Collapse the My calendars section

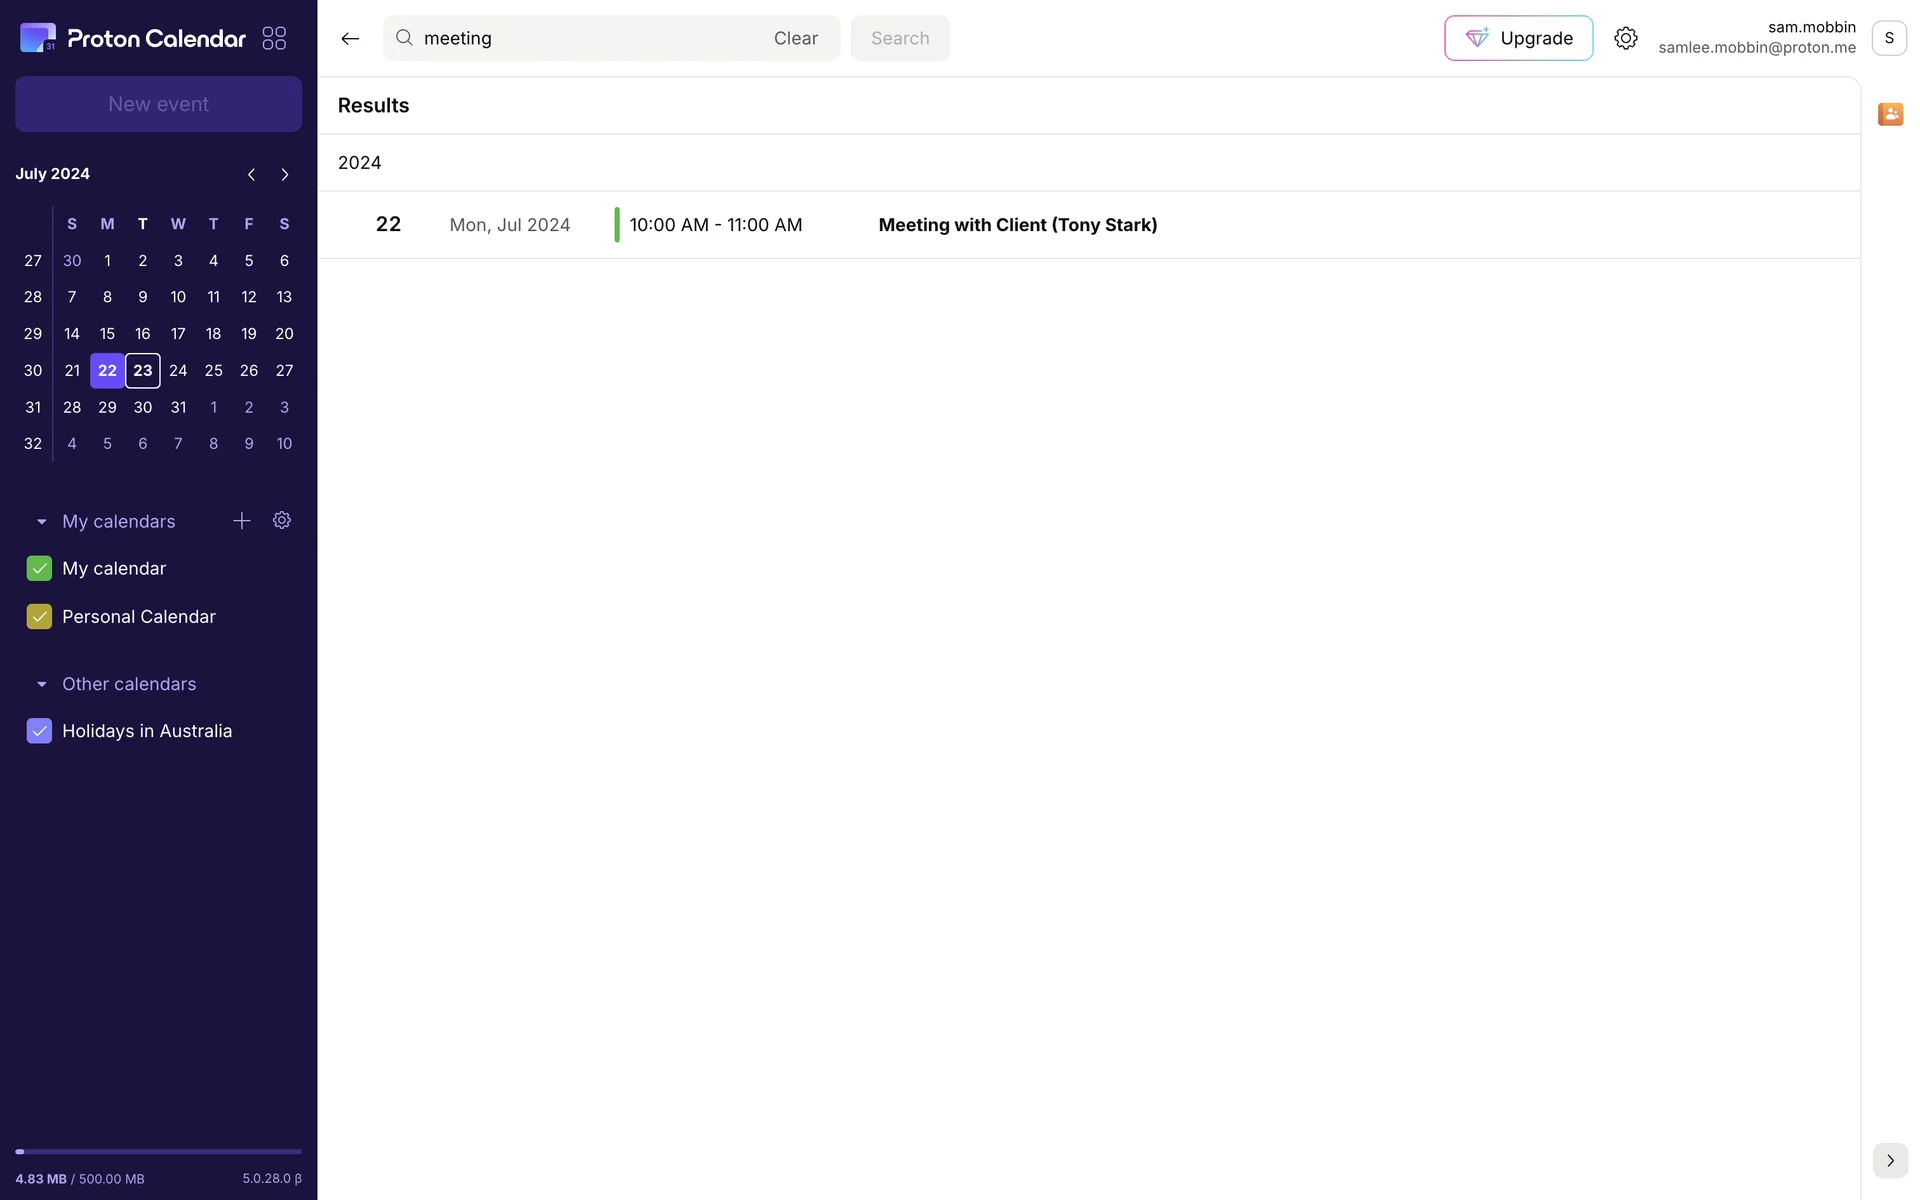point(42,522)
